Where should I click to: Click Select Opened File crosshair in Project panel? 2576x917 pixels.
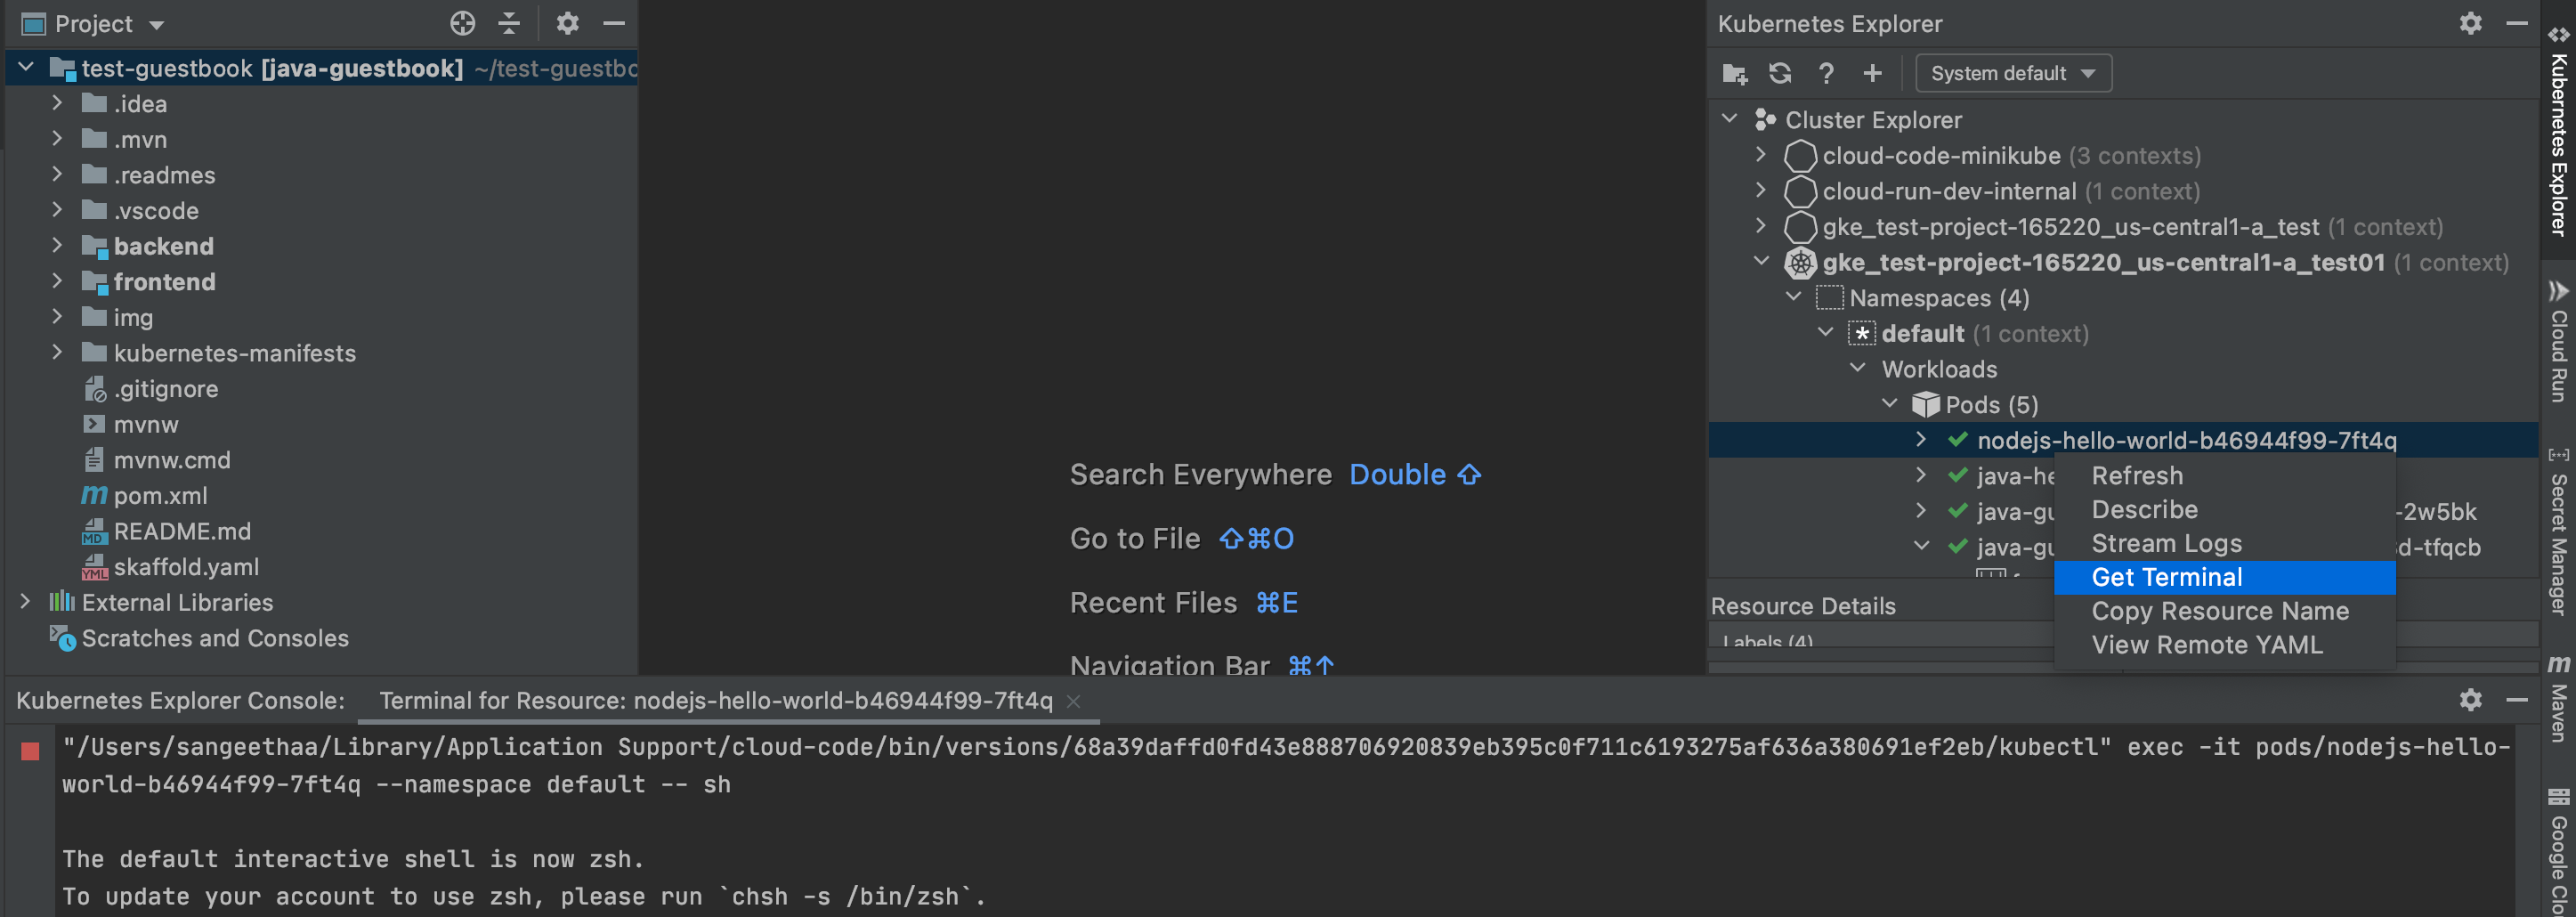[463, 23]
